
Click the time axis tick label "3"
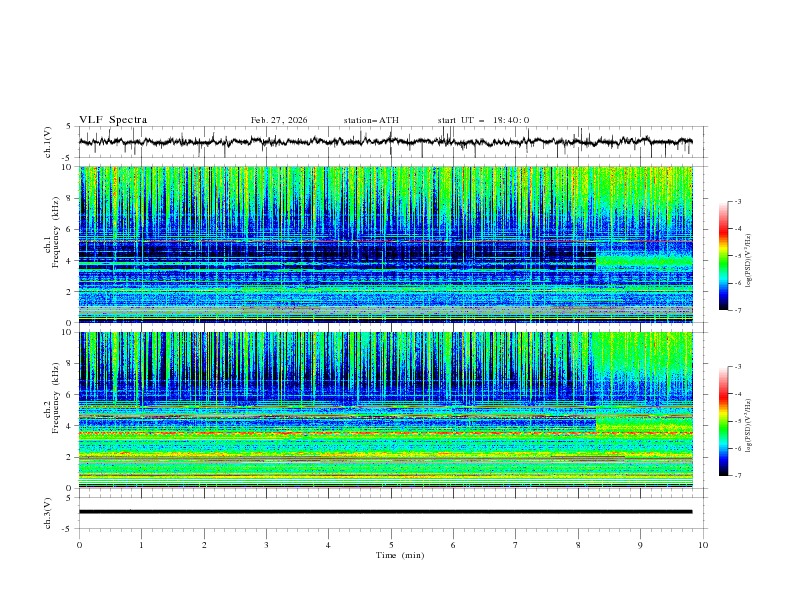click(x=266, y=545)
